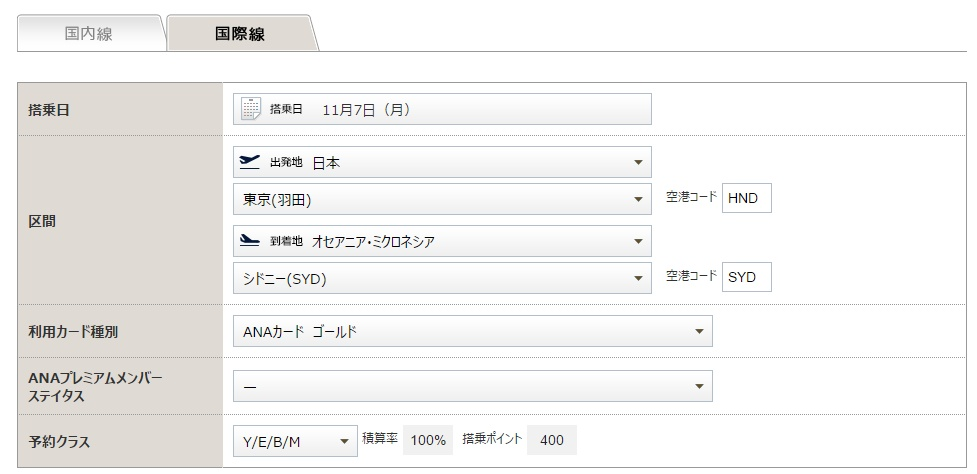Select the 国際線 tab

(x=240, y=34)
